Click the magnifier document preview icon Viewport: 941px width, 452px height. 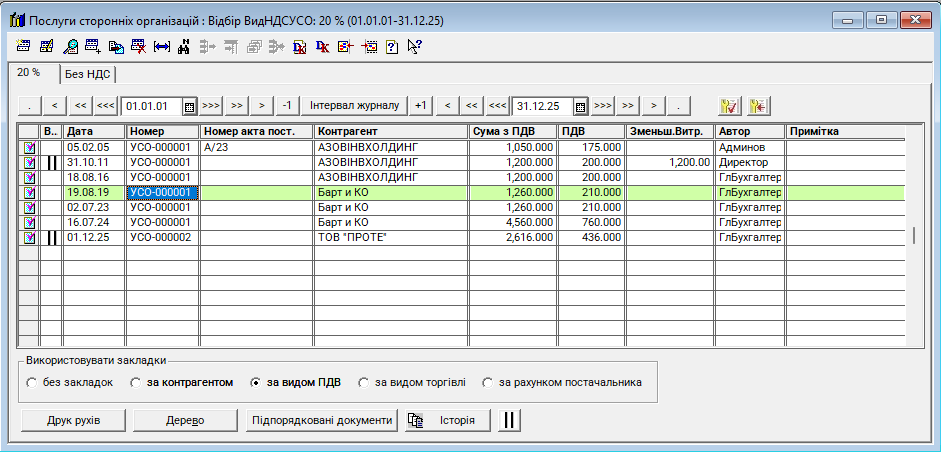coord(71,46)
